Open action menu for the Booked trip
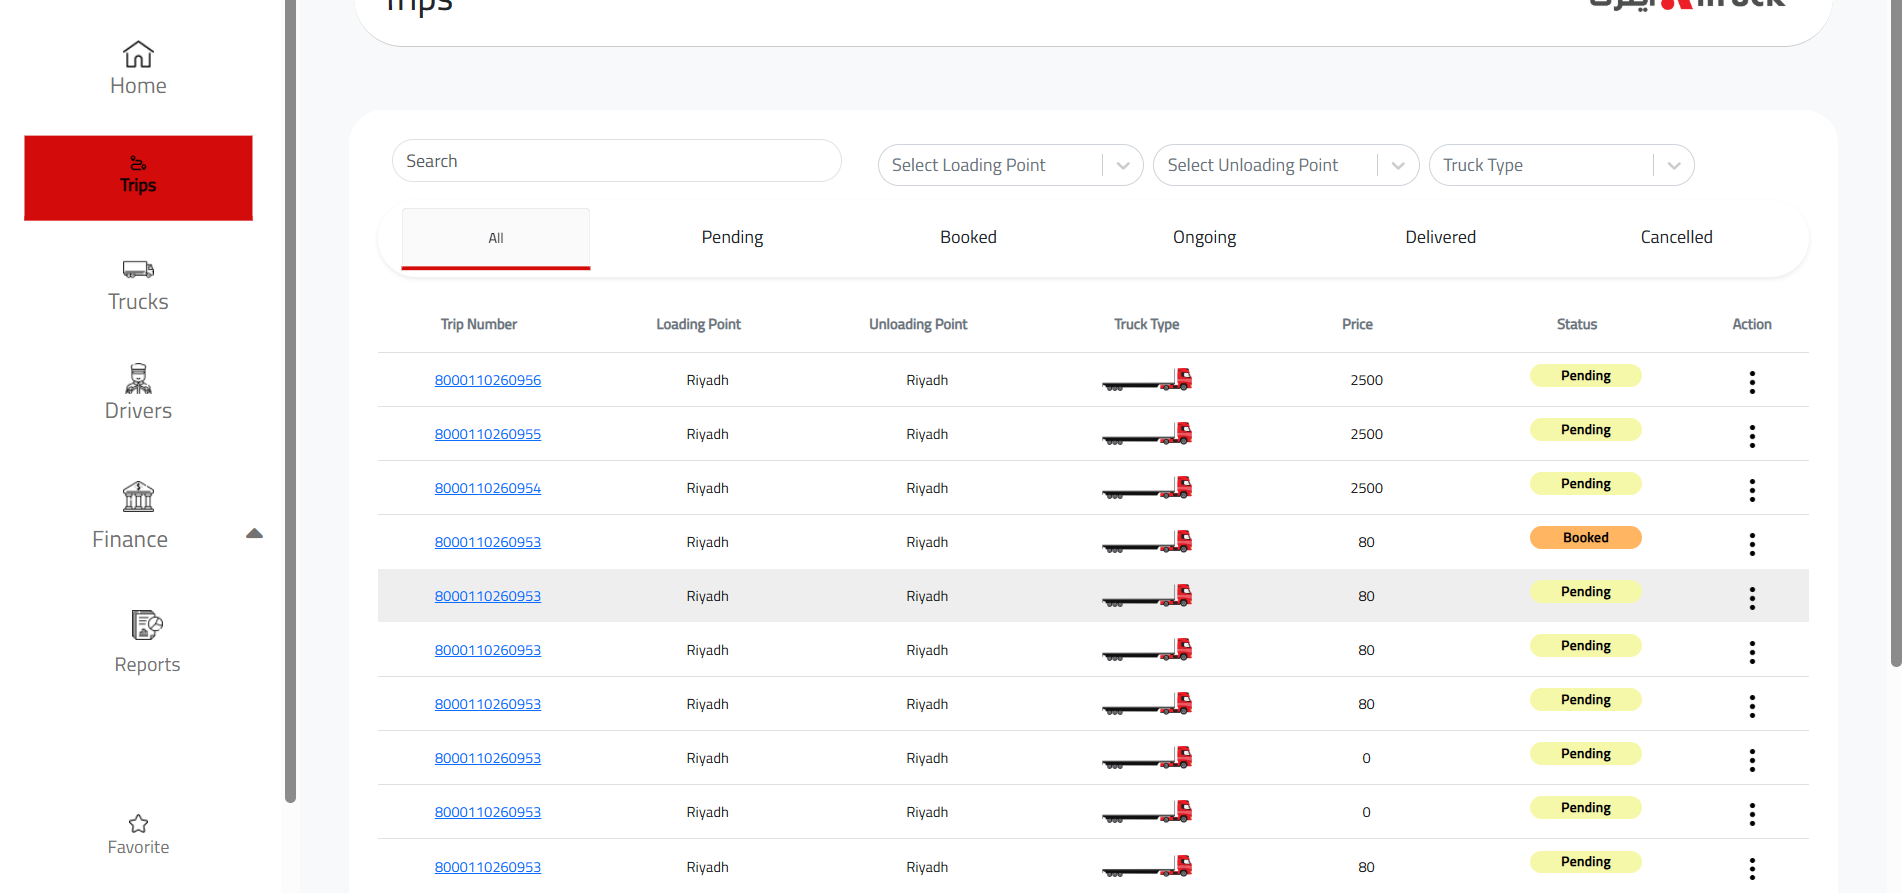The image size is (1902, 893). [x=1752, y=544]
